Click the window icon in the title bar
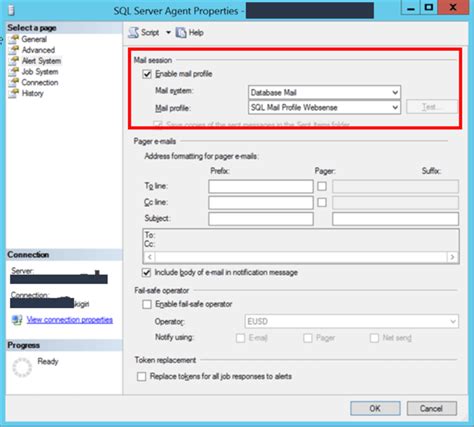 pyautogui.click(x=11, y=10)
